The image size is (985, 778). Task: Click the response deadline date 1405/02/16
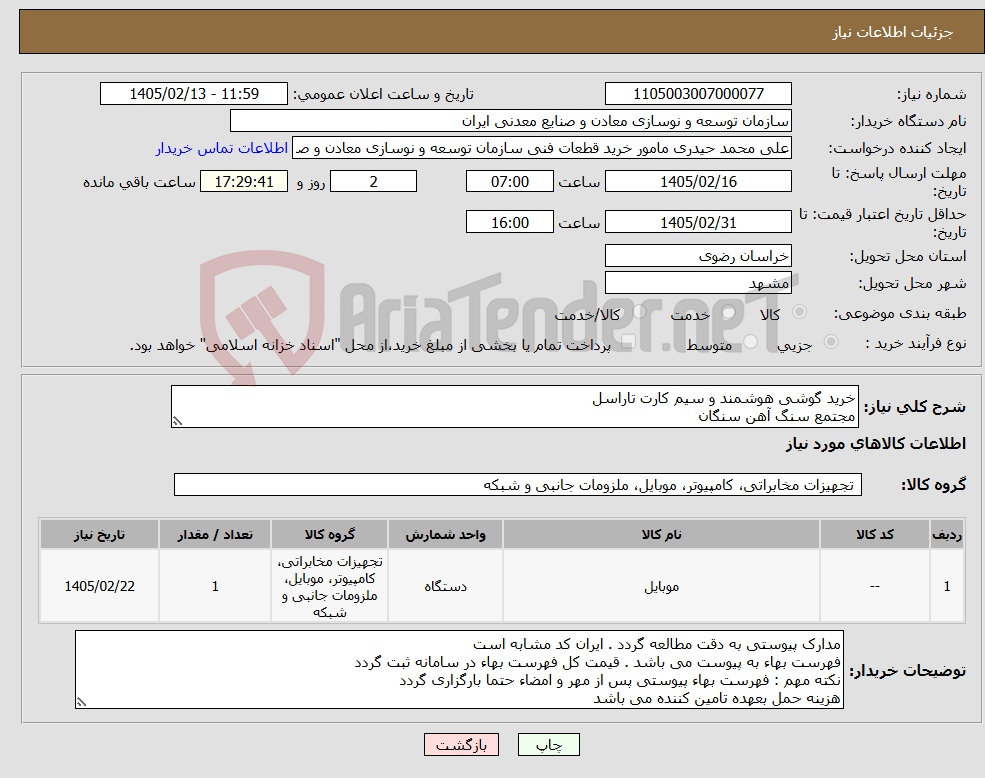click(x=698, y=182)
